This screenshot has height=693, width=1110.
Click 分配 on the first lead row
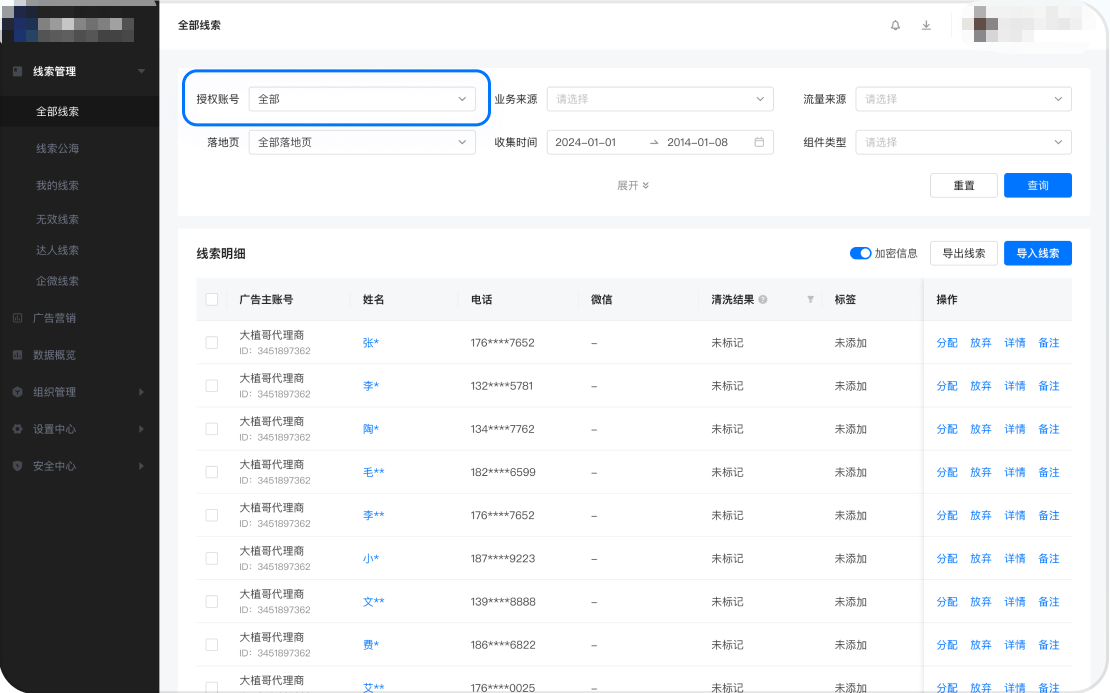click(x=946, y=342)
